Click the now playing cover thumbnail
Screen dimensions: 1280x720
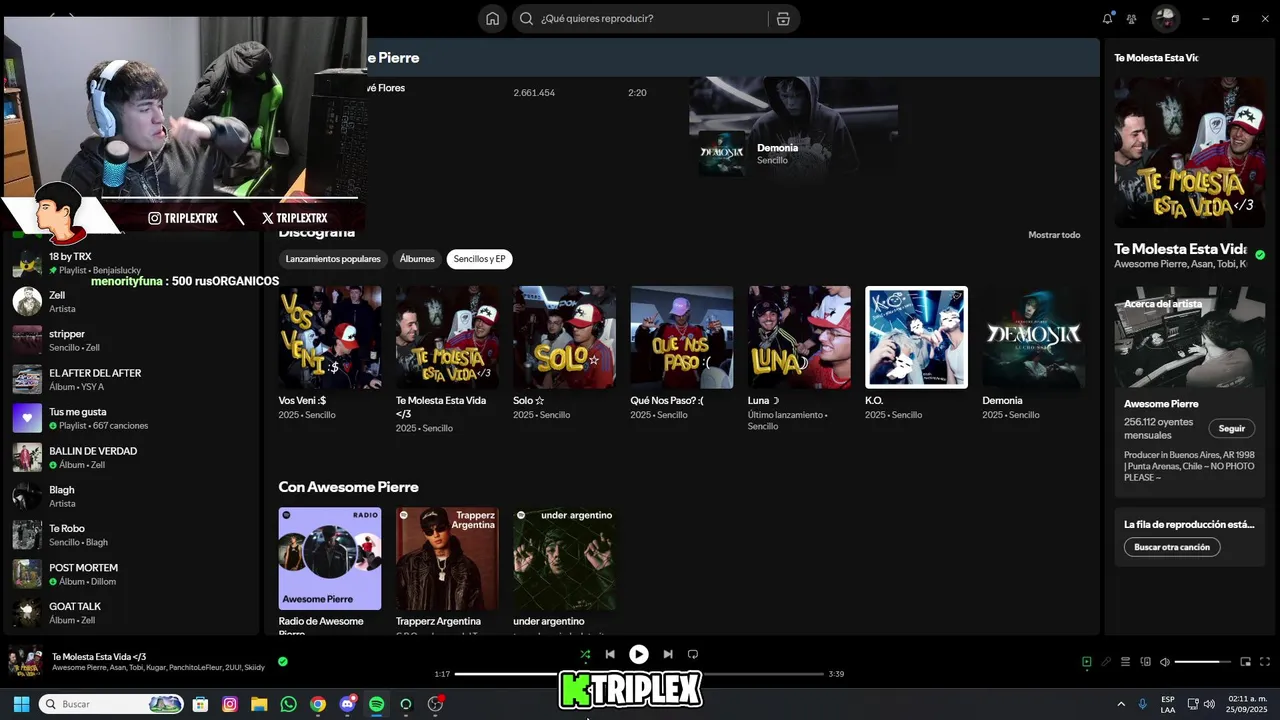tap(25, 662)
